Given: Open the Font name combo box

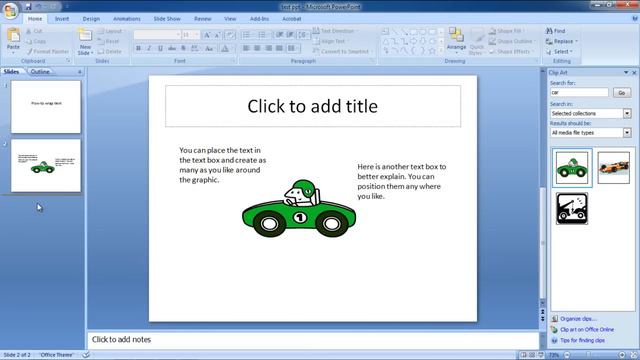Looking at the screenshot, I should (157, 35).
